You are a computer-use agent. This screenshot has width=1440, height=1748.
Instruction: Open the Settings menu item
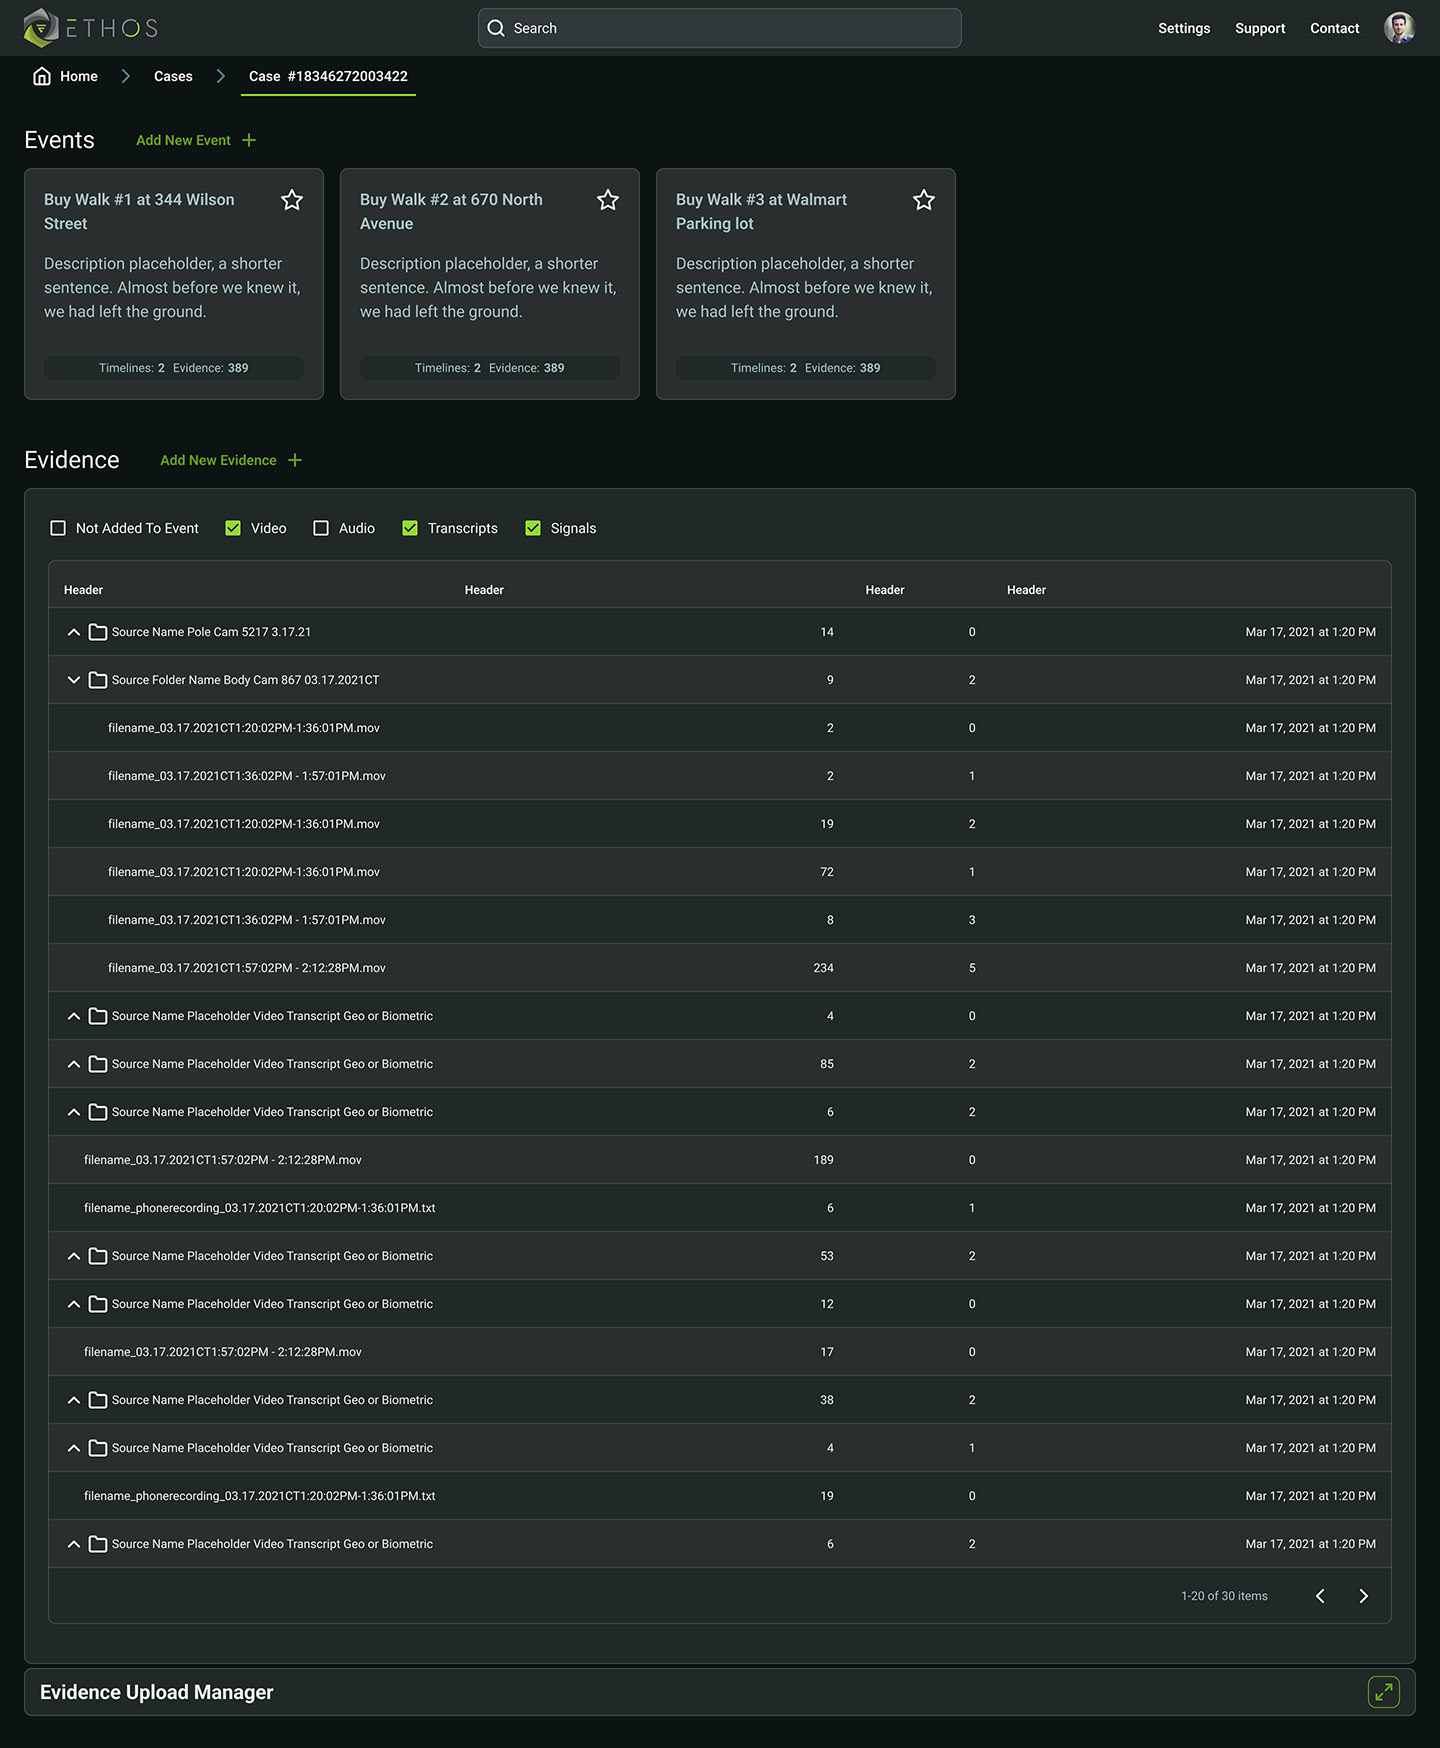[x=1184, y=28]
